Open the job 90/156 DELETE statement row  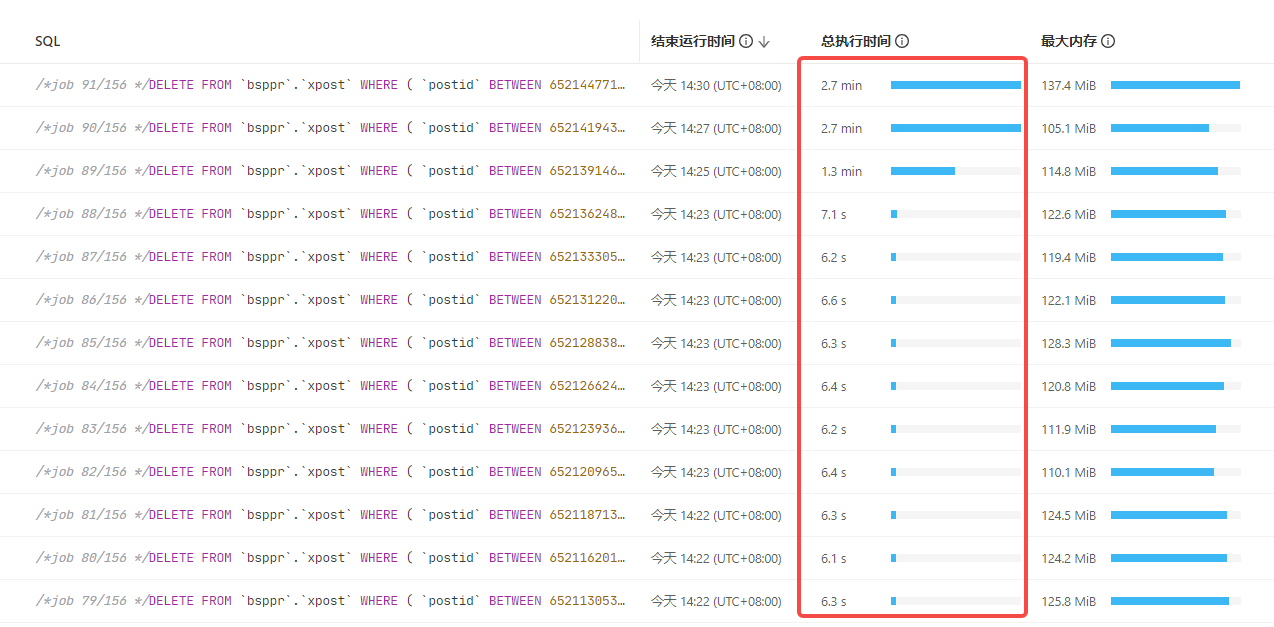(x=330, y=128)
